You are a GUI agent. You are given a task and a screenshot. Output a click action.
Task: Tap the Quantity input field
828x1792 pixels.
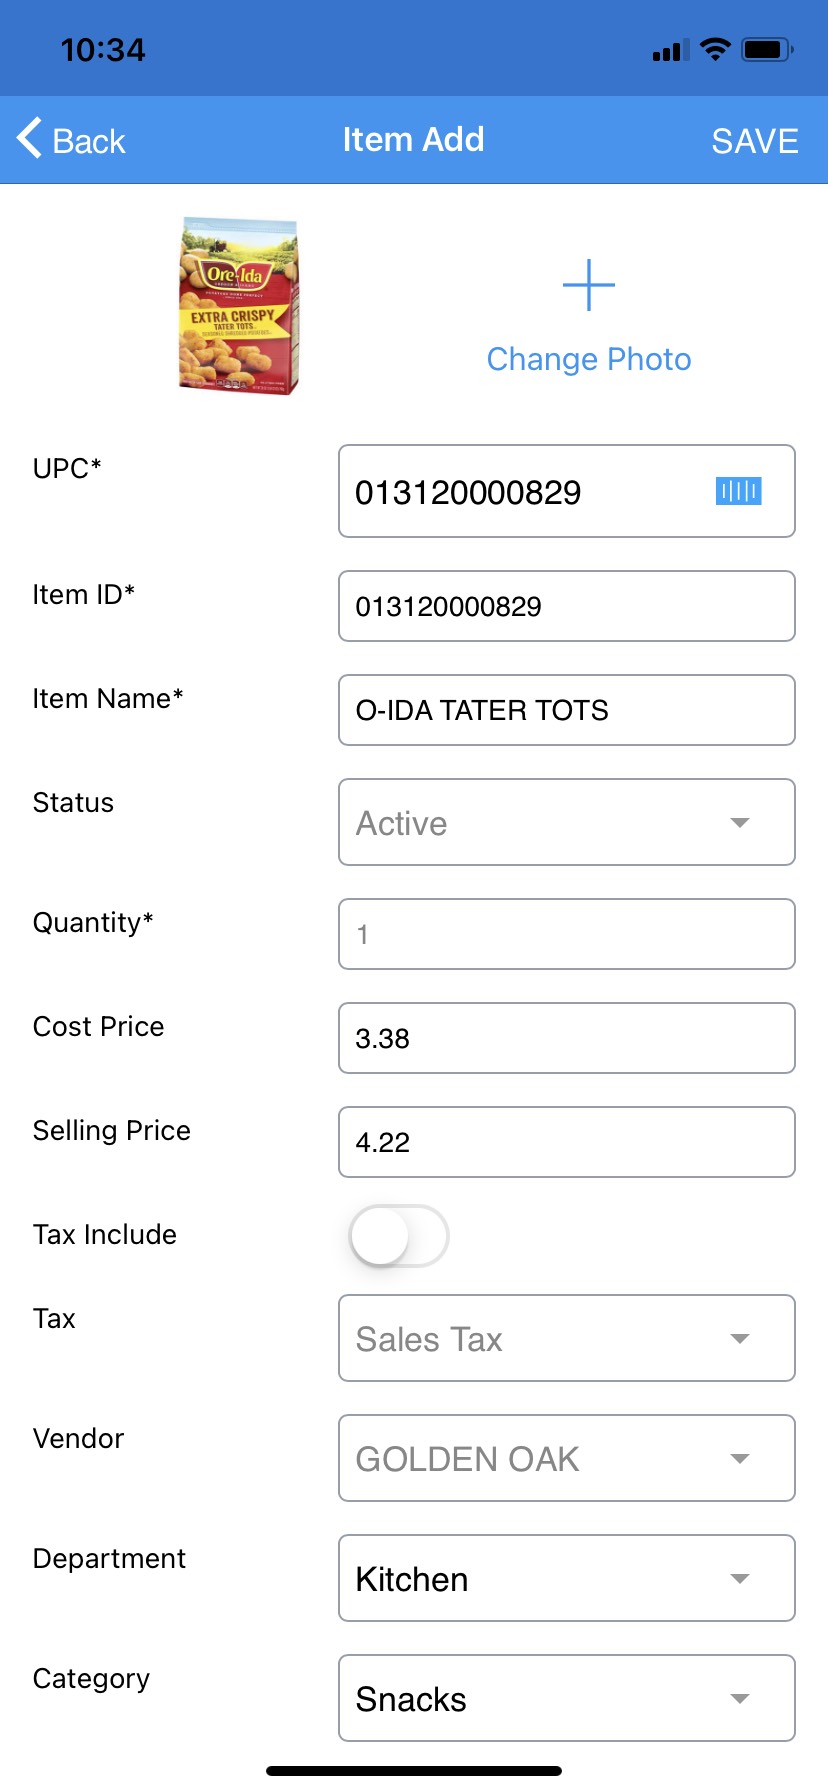coord(566,934)
